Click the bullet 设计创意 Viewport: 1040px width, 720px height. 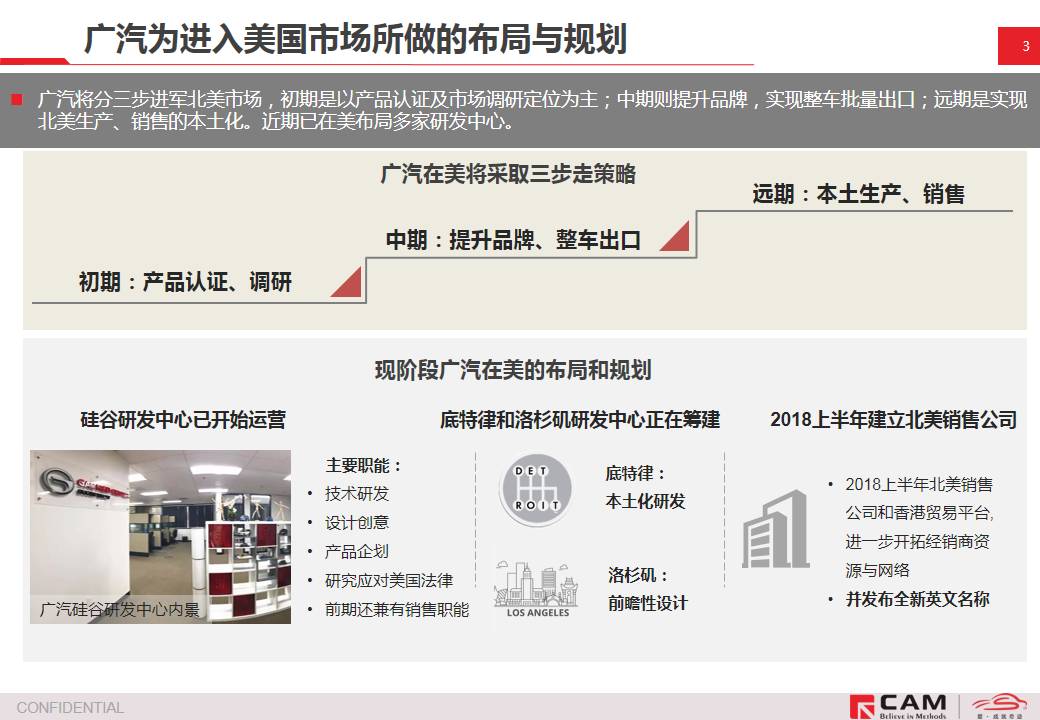coord(357,522)
